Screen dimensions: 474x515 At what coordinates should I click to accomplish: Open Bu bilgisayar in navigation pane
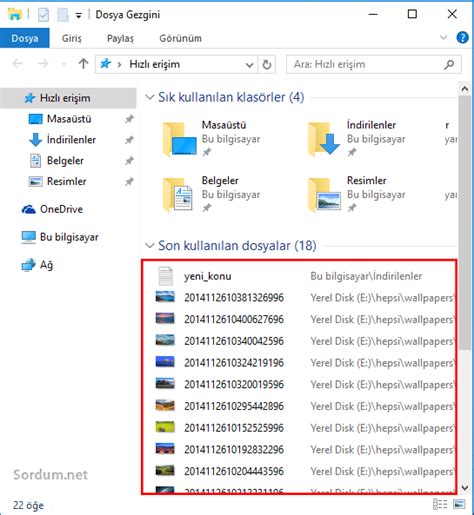pyautogui.click(x=69, y=237)
